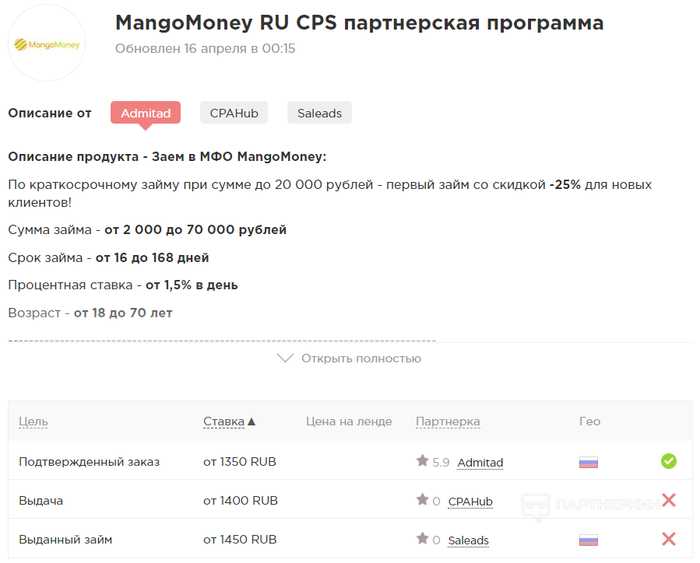Expand with the 'Открыть полностью' link
The height and width of the screenshot is (563, 700).
361,359
